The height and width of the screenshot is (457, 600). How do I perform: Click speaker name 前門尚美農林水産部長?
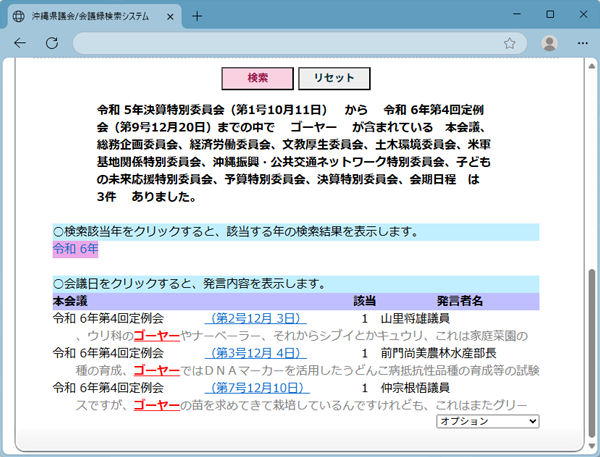click(x=439, y=353)
